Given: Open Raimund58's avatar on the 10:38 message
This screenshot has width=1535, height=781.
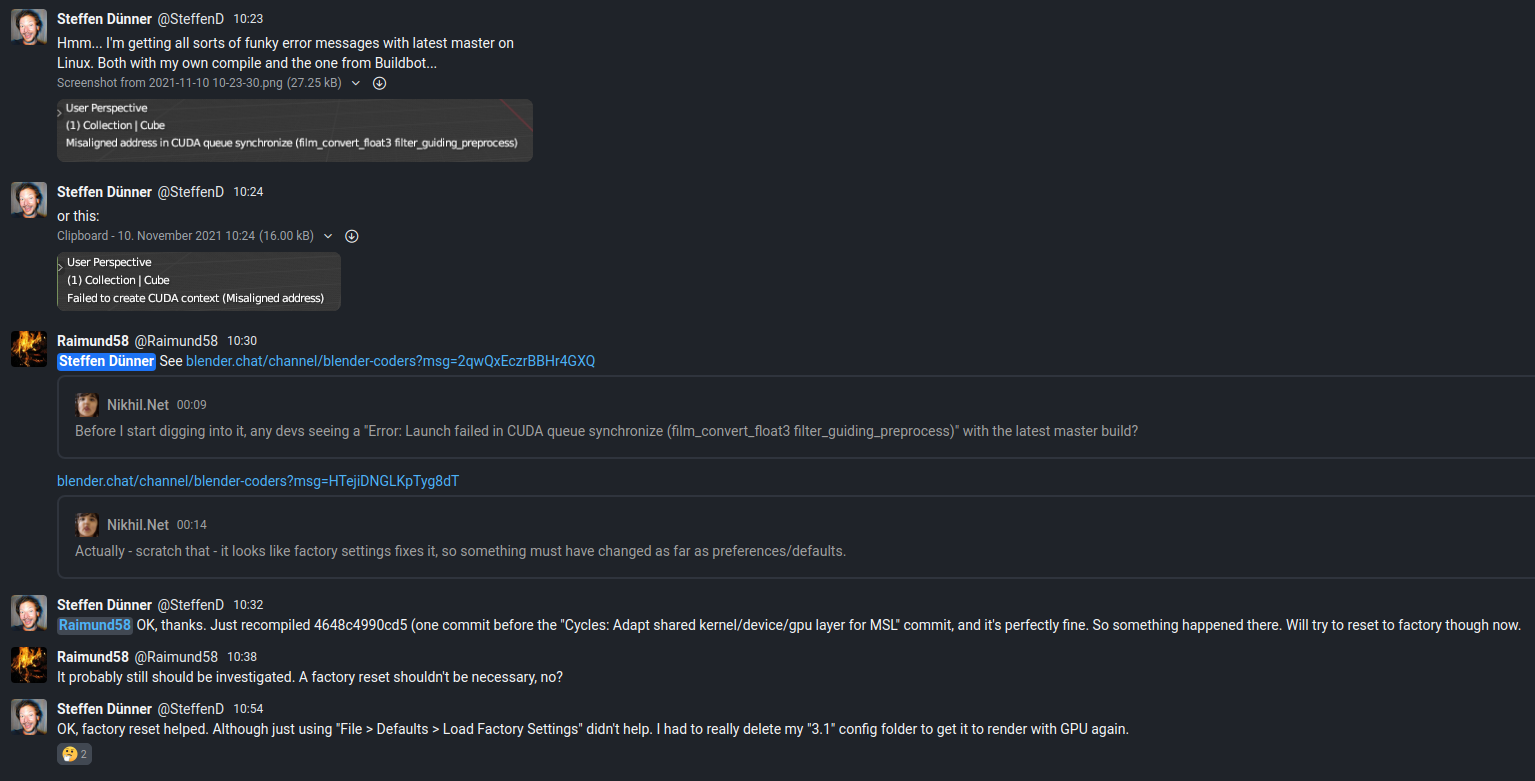Looking at the screenshot, I should click(29, 665).
